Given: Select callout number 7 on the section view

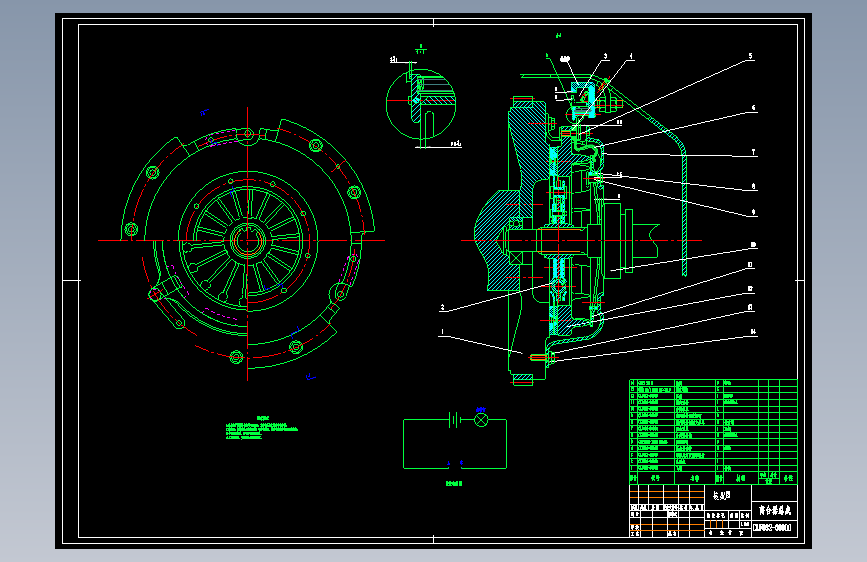Looking at the screenshot, I should click(753, 152).
